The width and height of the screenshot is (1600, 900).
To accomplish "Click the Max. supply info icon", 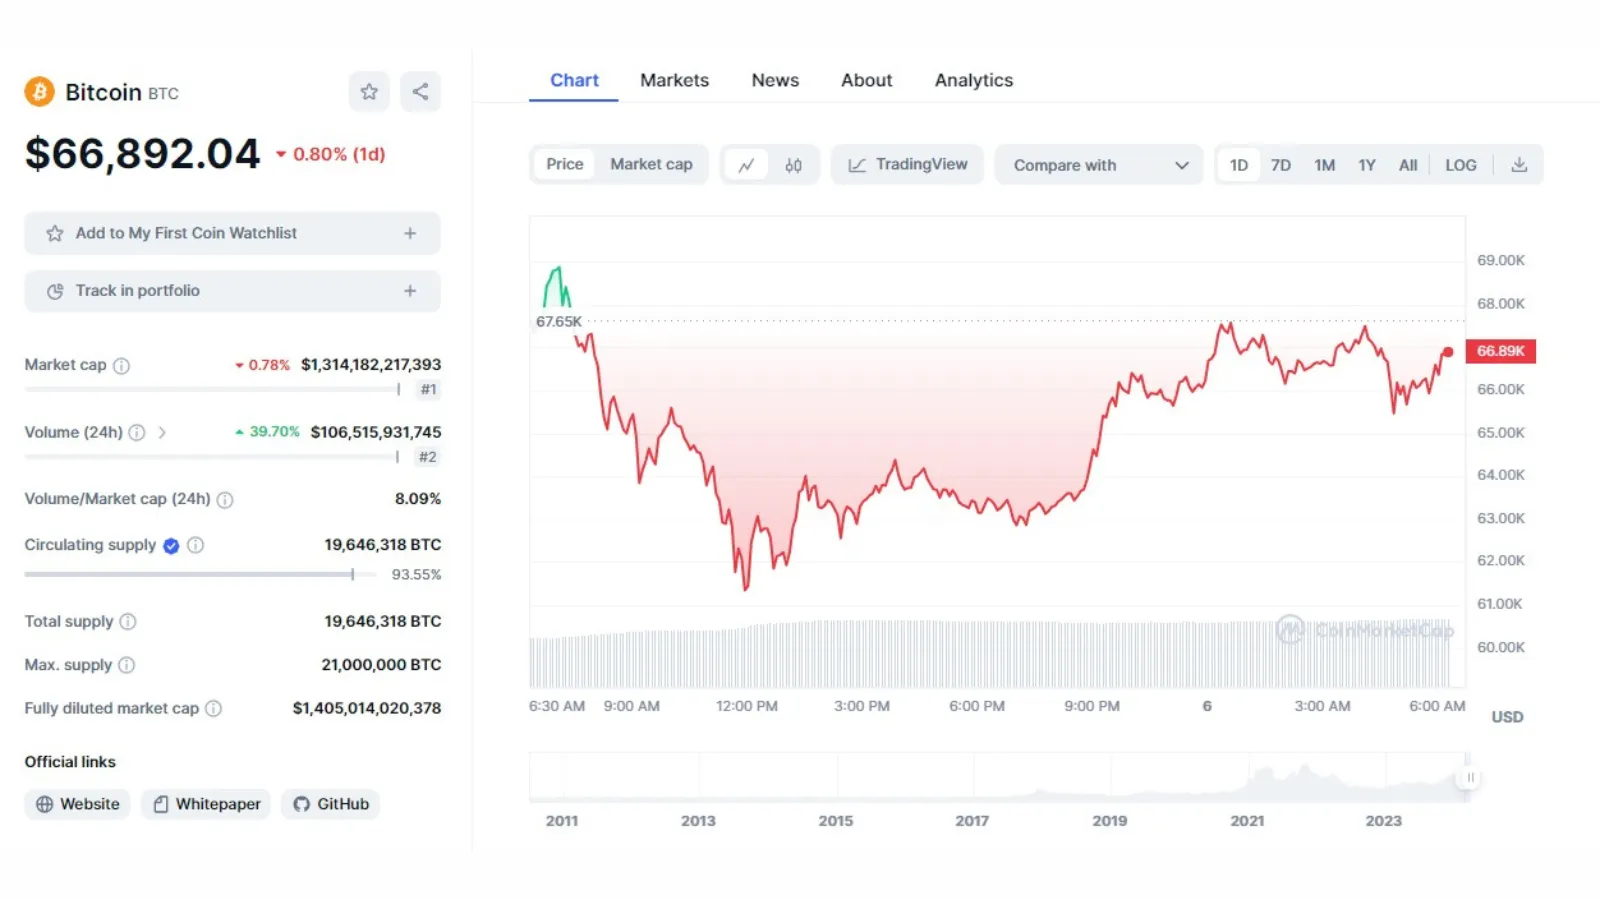I will [127, 665].
